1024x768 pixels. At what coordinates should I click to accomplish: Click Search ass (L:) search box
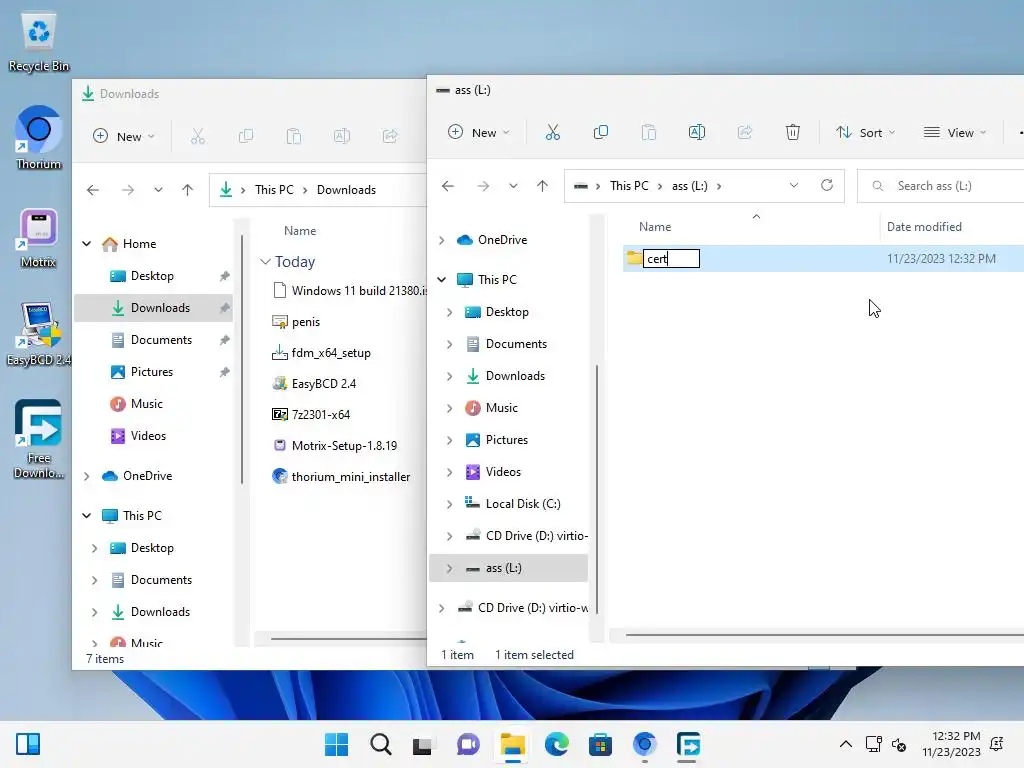[940, 185]
